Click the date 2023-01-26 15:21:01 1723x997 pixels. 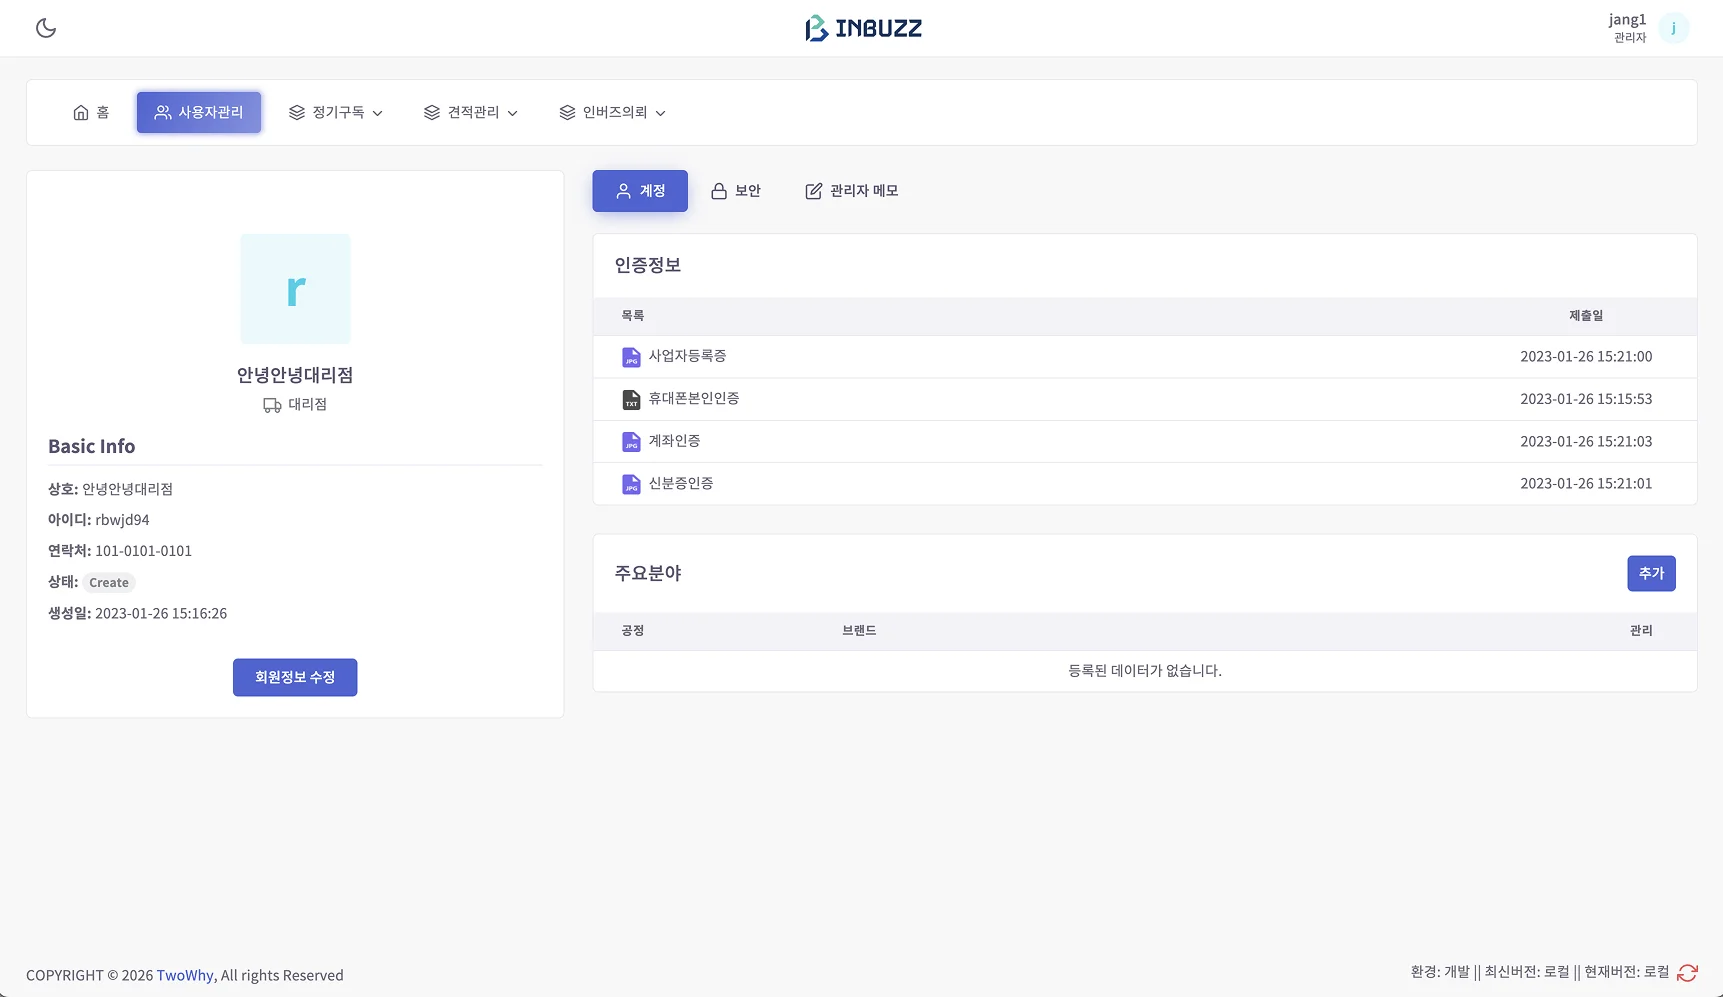coord(1586,484)
